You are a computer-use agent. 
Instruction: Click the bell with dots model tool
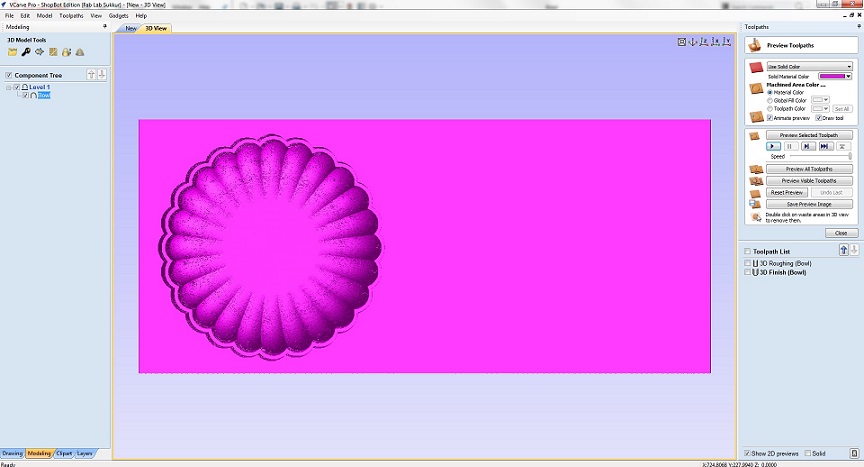pos(66,52)
